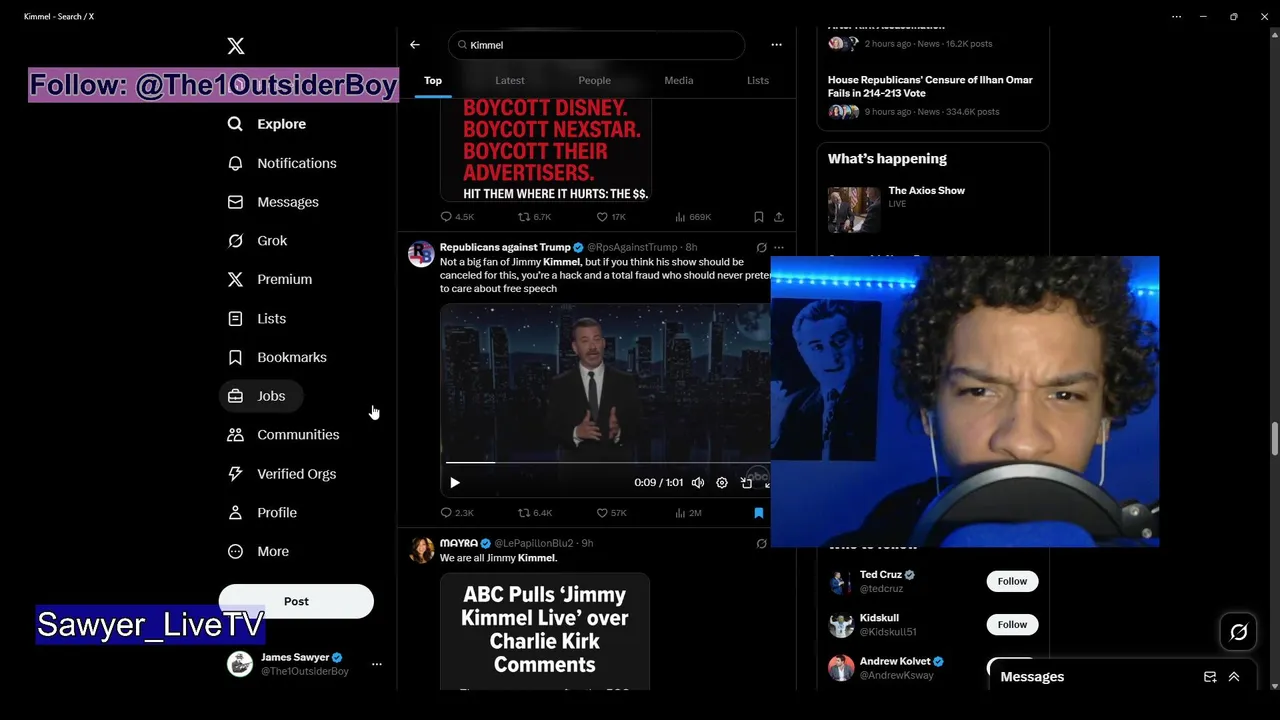1280x720 pixels.
Task: Go back with the left arrow
Action: coord(415,45)
